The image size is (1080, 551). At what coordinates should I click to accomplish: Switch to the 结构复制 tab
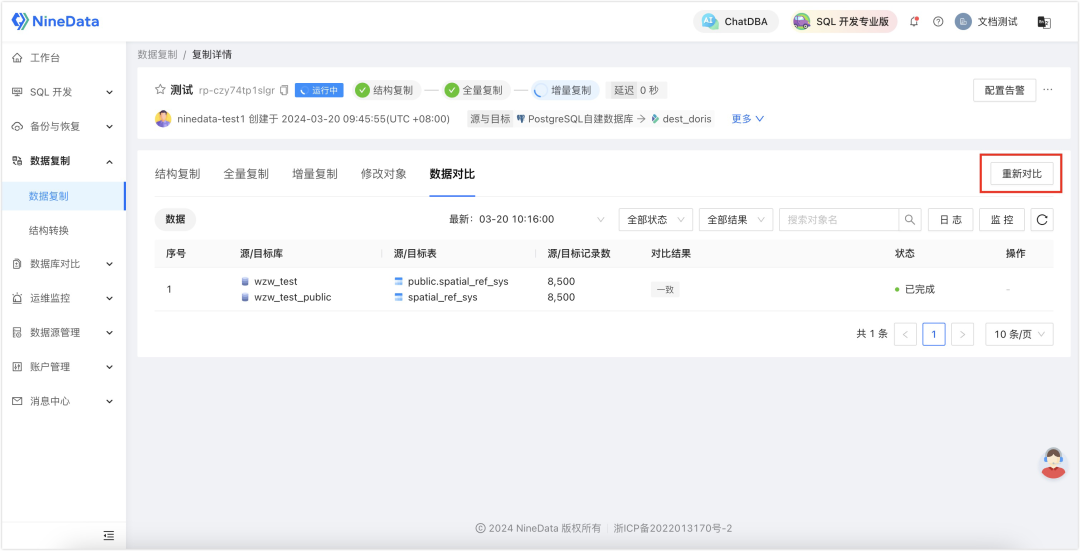click(x=178, y=174)
